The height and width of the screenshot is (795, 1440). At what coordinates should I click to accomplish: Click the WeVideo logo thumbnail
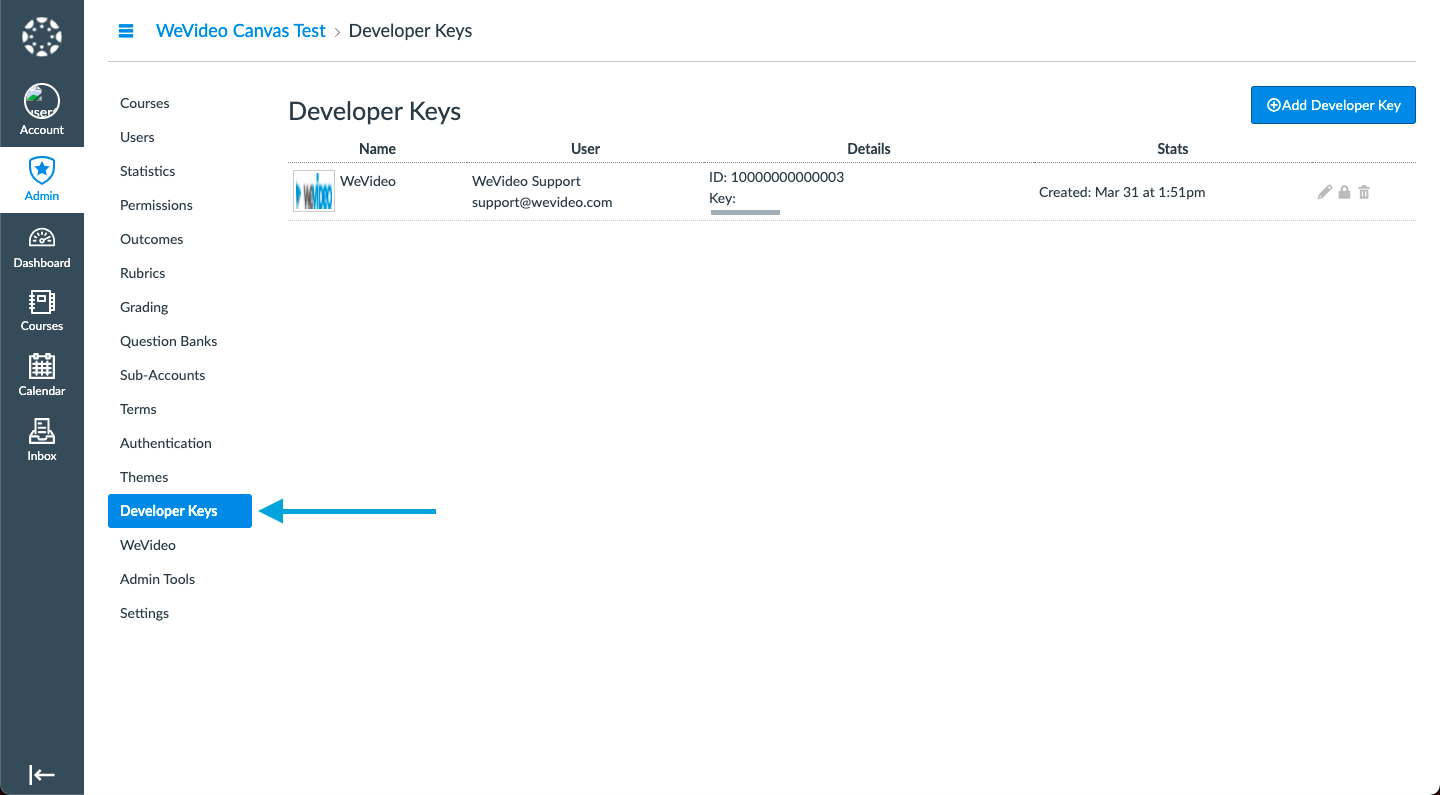tap(314, 191)
